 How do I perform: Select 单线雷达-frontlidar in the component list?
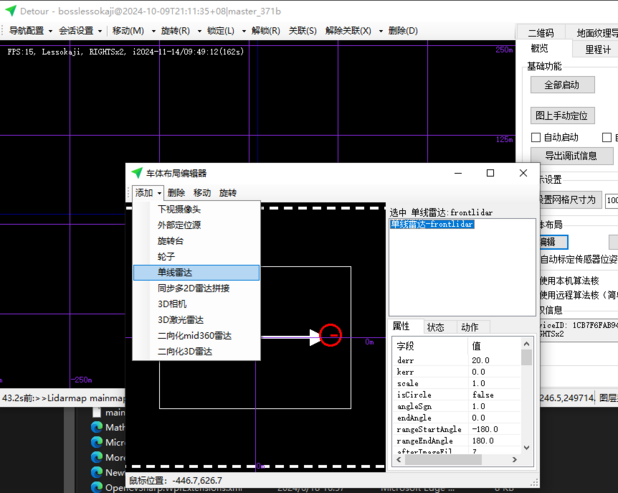click(432, 225)
